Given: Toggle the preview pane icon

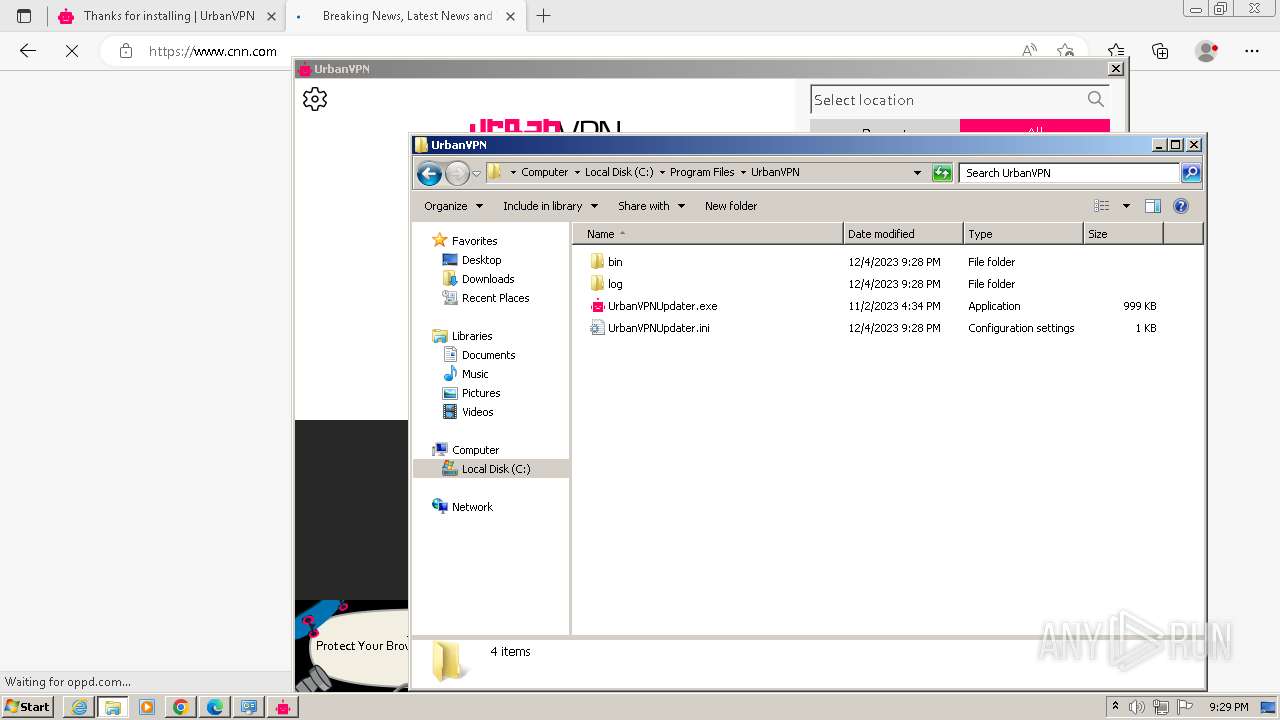Looking at the screenshot, I should click(x=1152, y=206).
